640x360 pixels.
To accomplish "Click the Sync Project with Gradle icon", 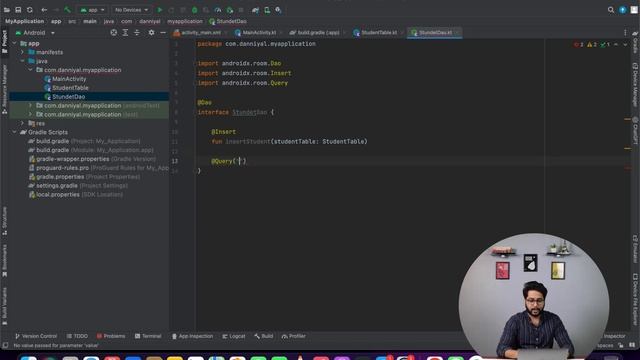I will click(256, 10).
